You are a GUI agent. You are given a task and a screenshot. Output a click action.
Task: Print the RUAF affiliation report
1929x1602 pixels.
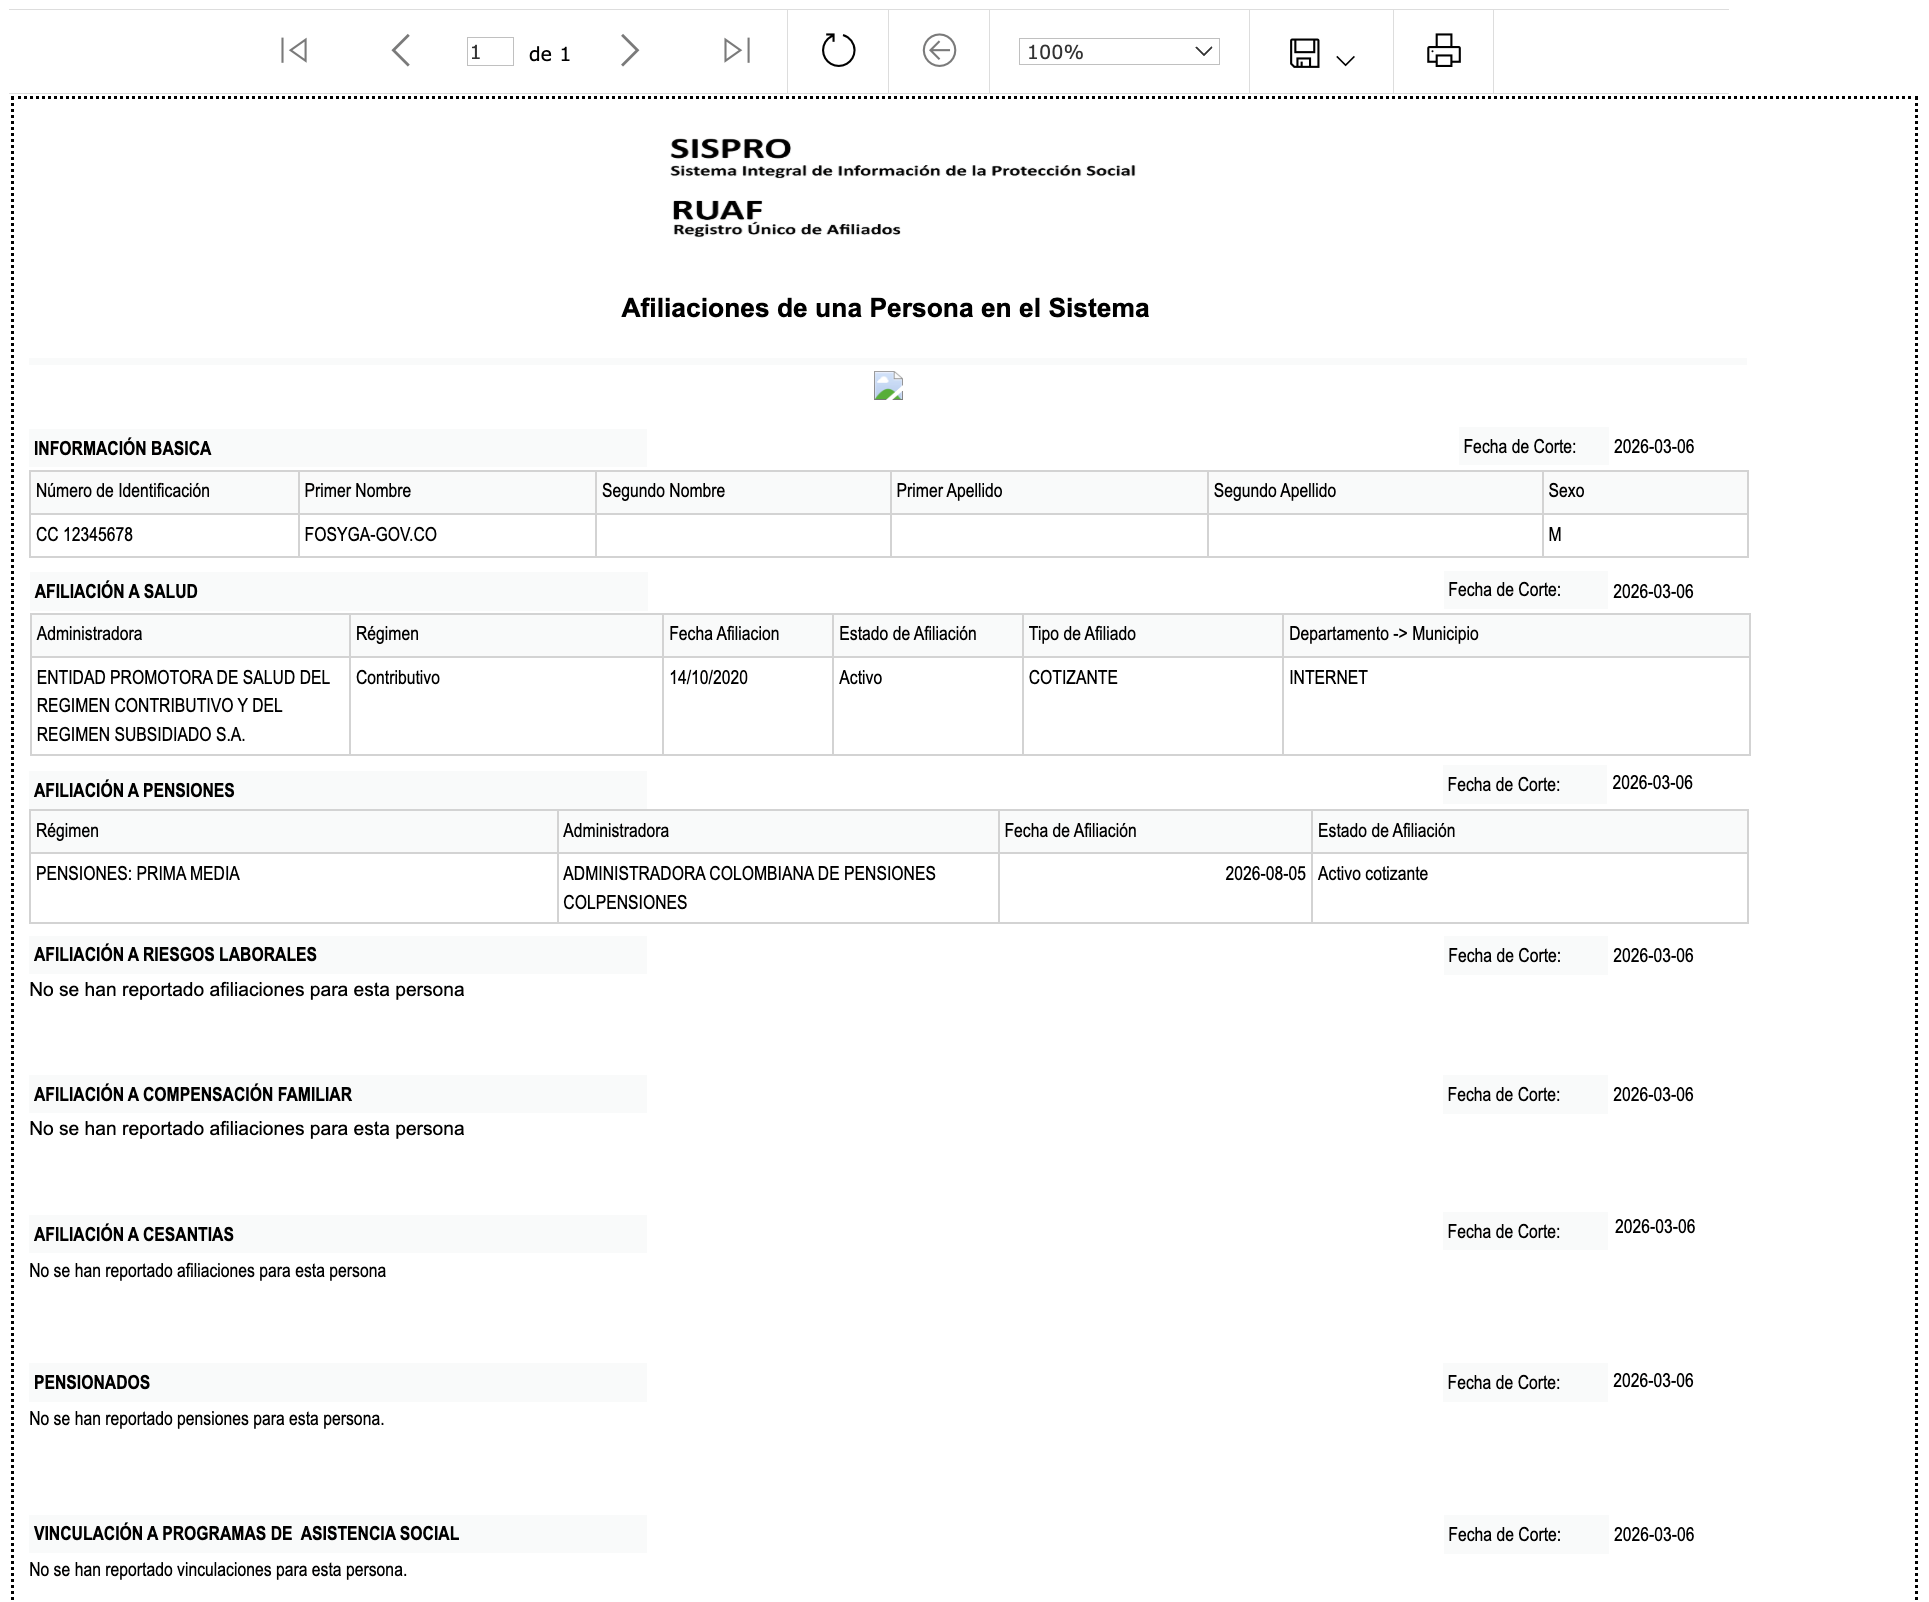[x=1445, y=49]
